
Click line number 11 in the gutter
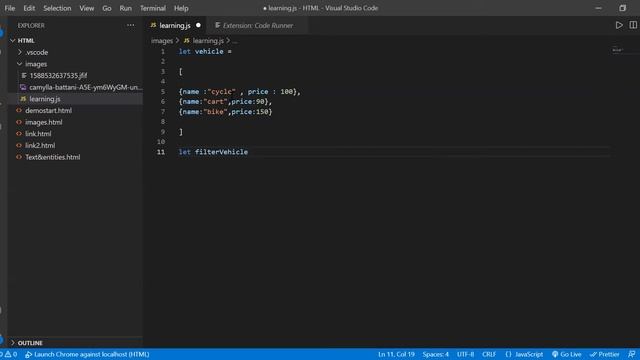161,152
